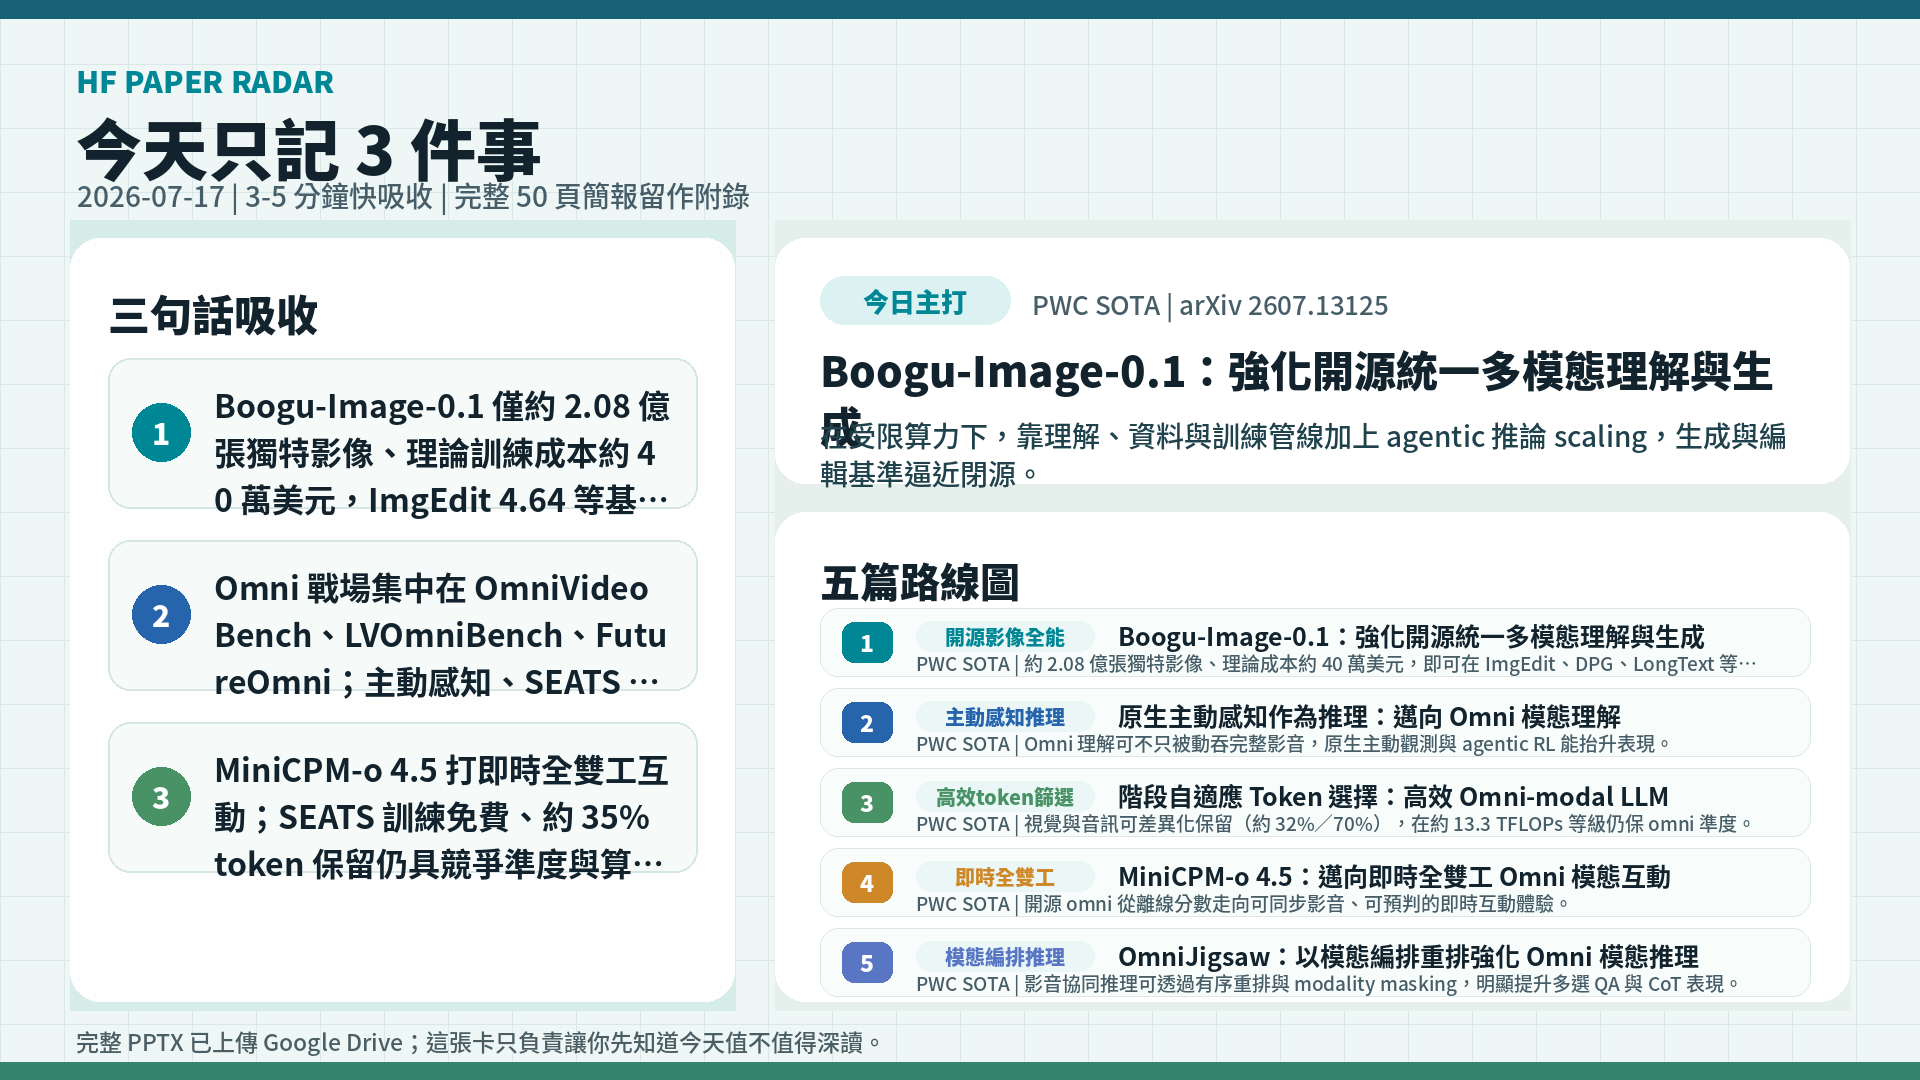The width and height of the screenshot is (1920, 1080).
Task: Select the orange 4 badge in the 即時全雙工 row
Action: click(867, 883)
